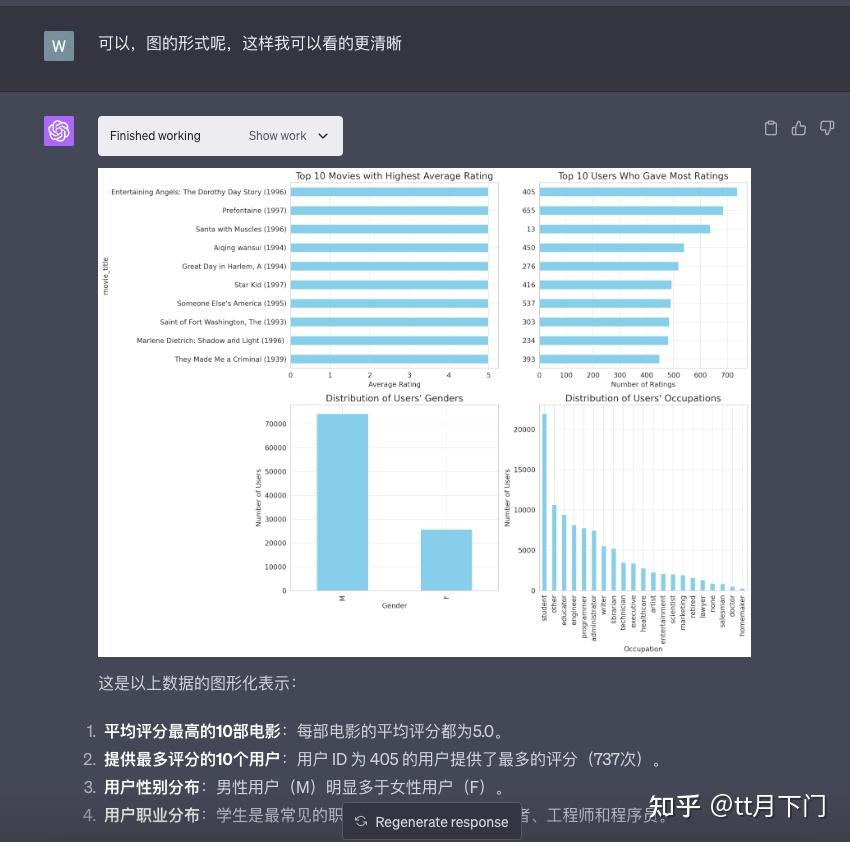Click the bar for user 393
850x842 pixels.
tap(599, 359)
